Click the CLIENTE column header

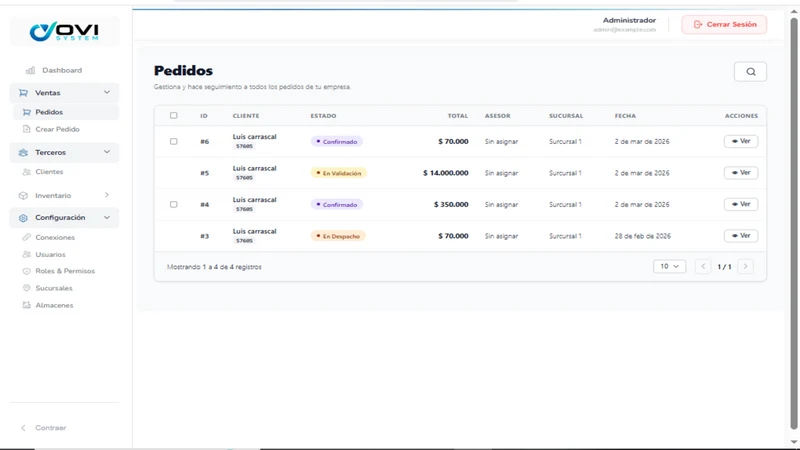pyautogui.click(x=246, y=116)
